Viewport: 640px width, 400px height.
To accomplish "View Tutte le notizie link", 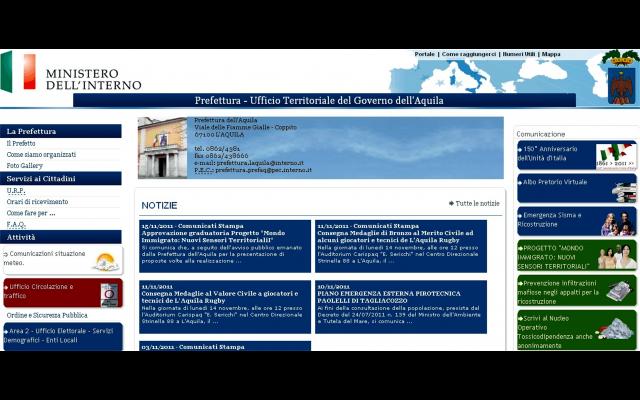I will pos(474,204).
